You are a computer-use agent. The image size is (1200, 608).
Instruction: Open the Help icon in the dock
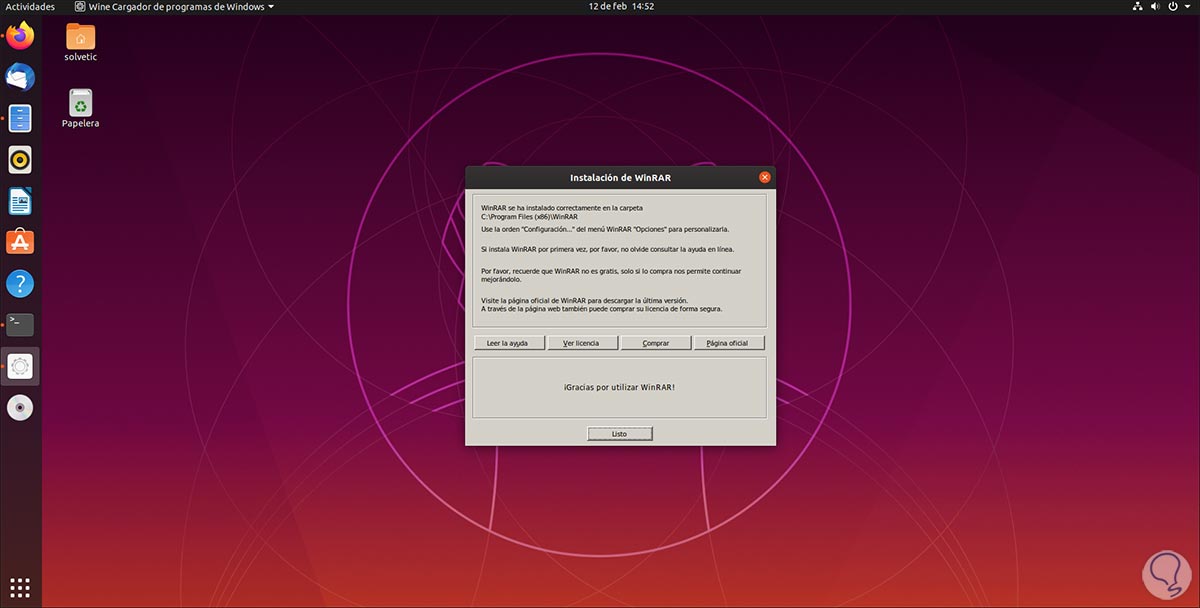(20, 283)
